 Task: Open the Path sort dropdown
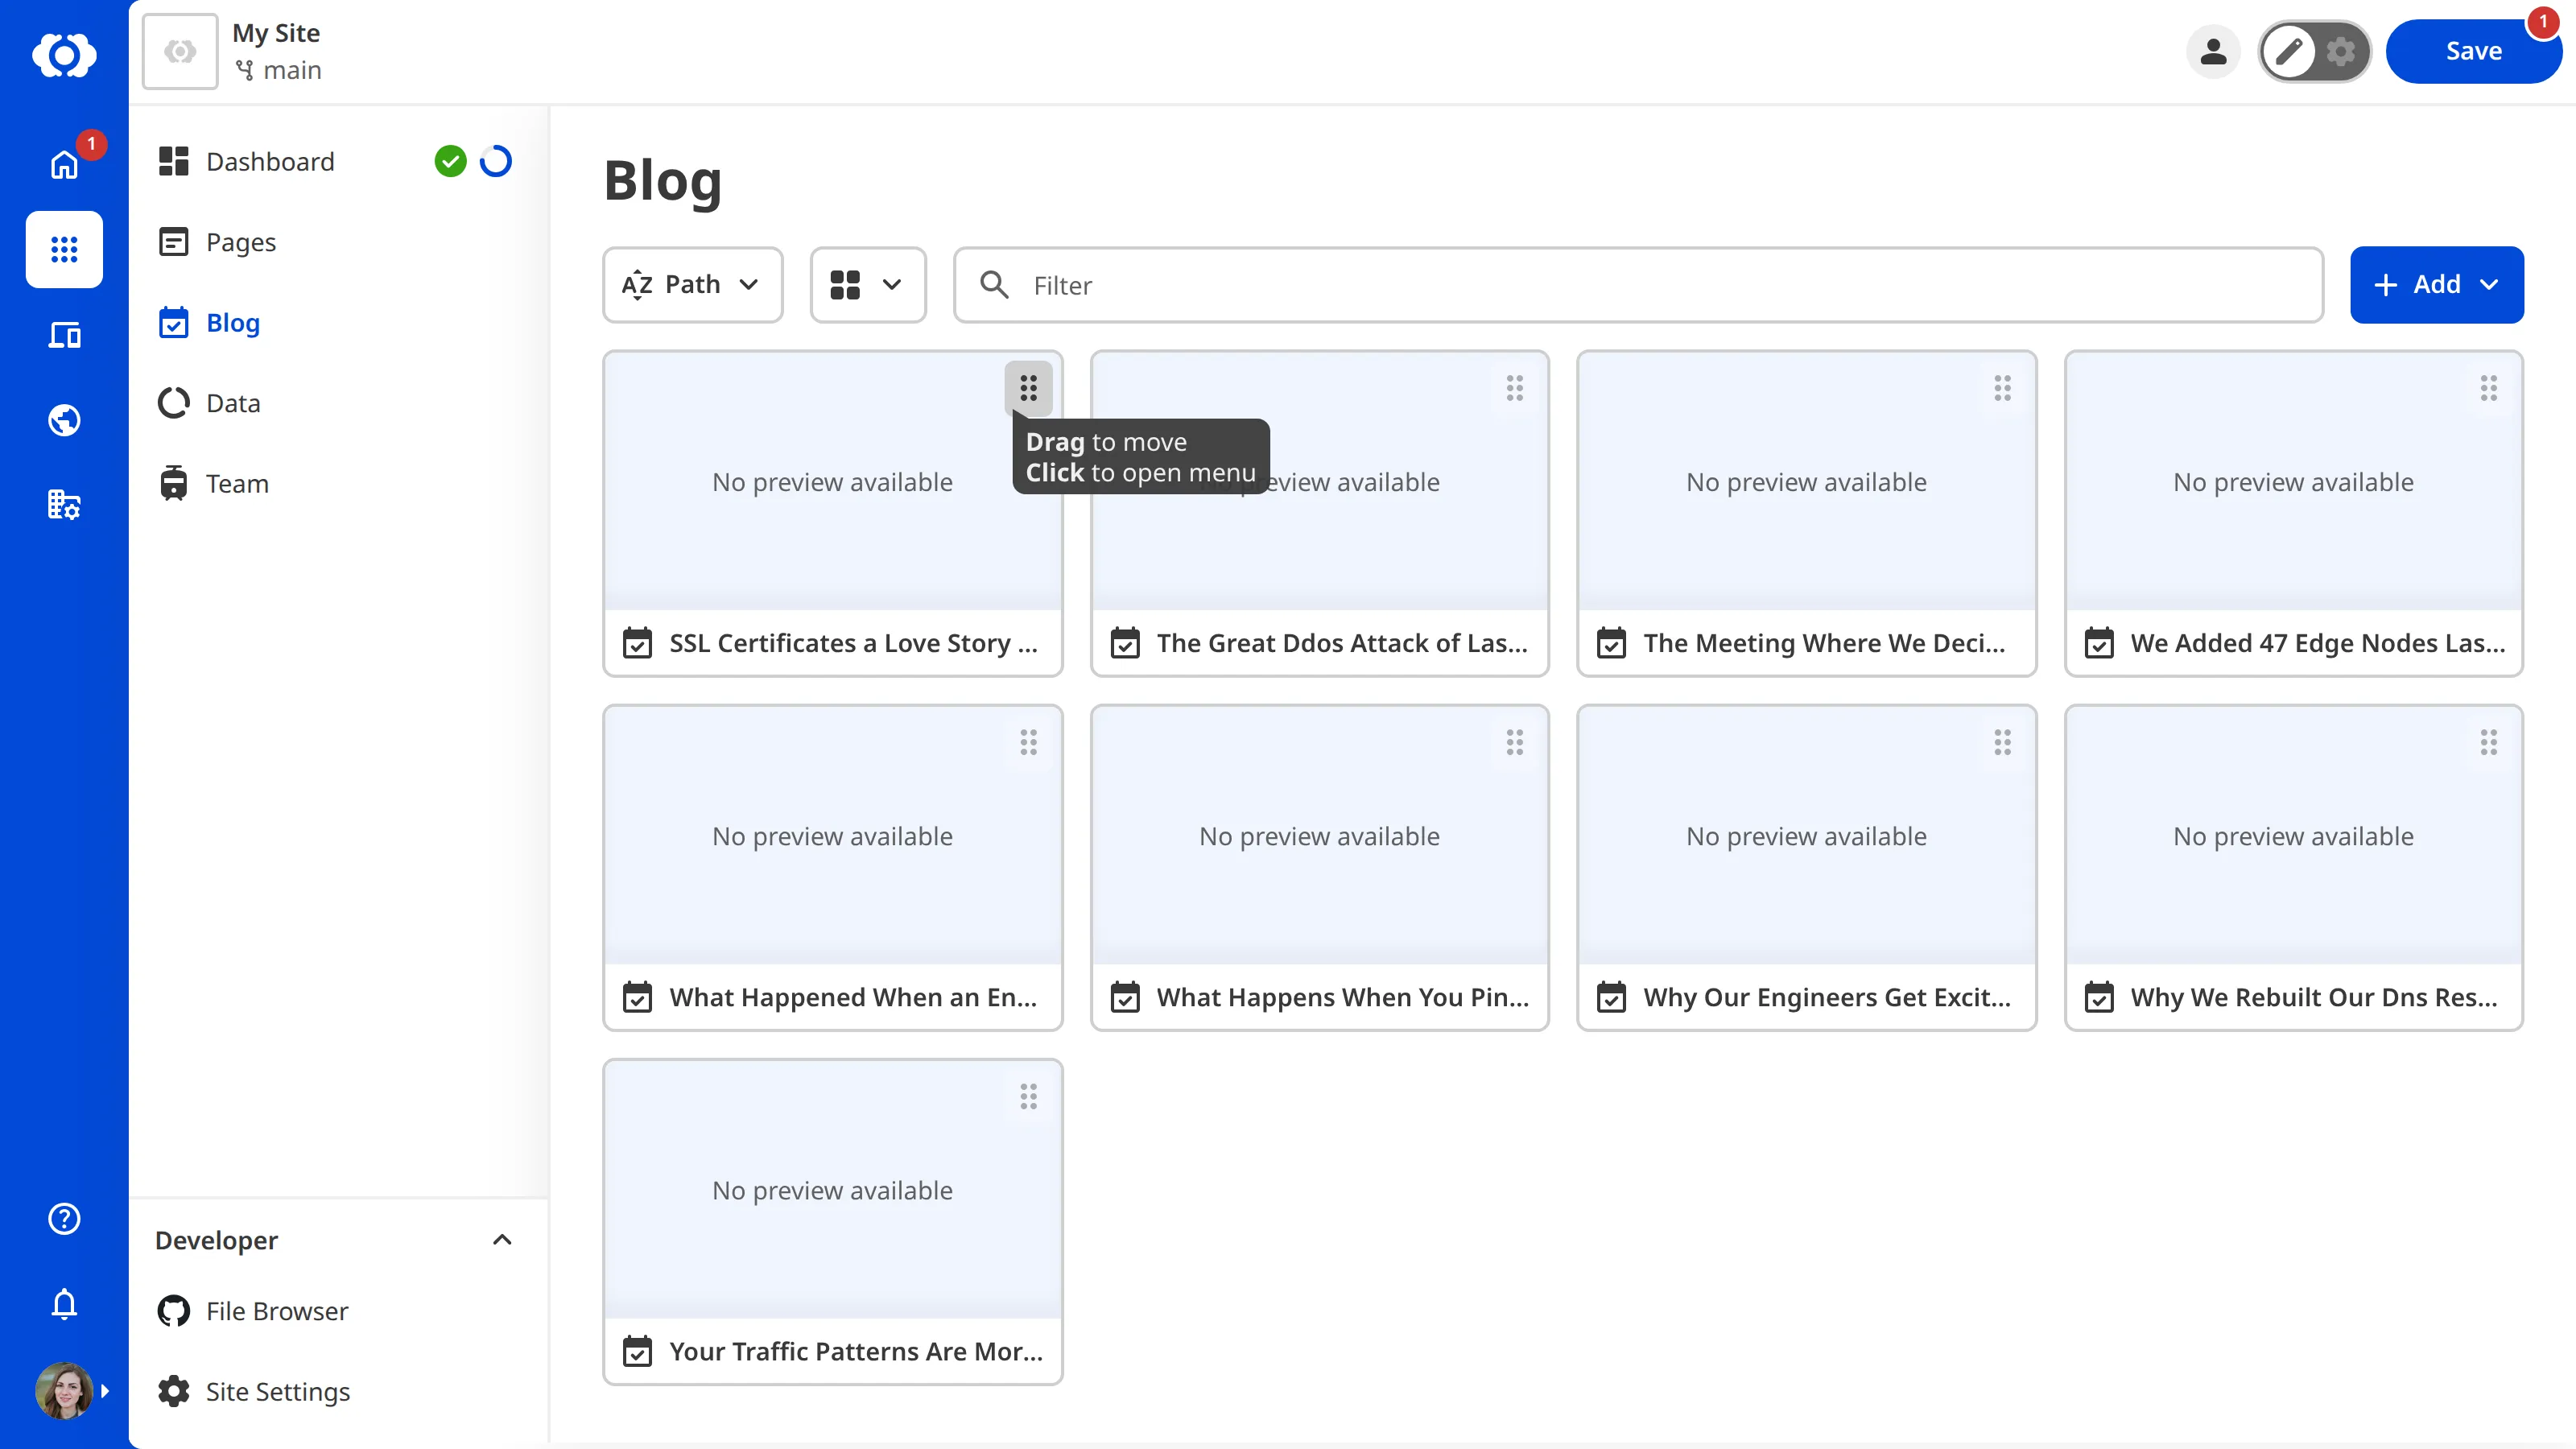click(x=692, y=285)
